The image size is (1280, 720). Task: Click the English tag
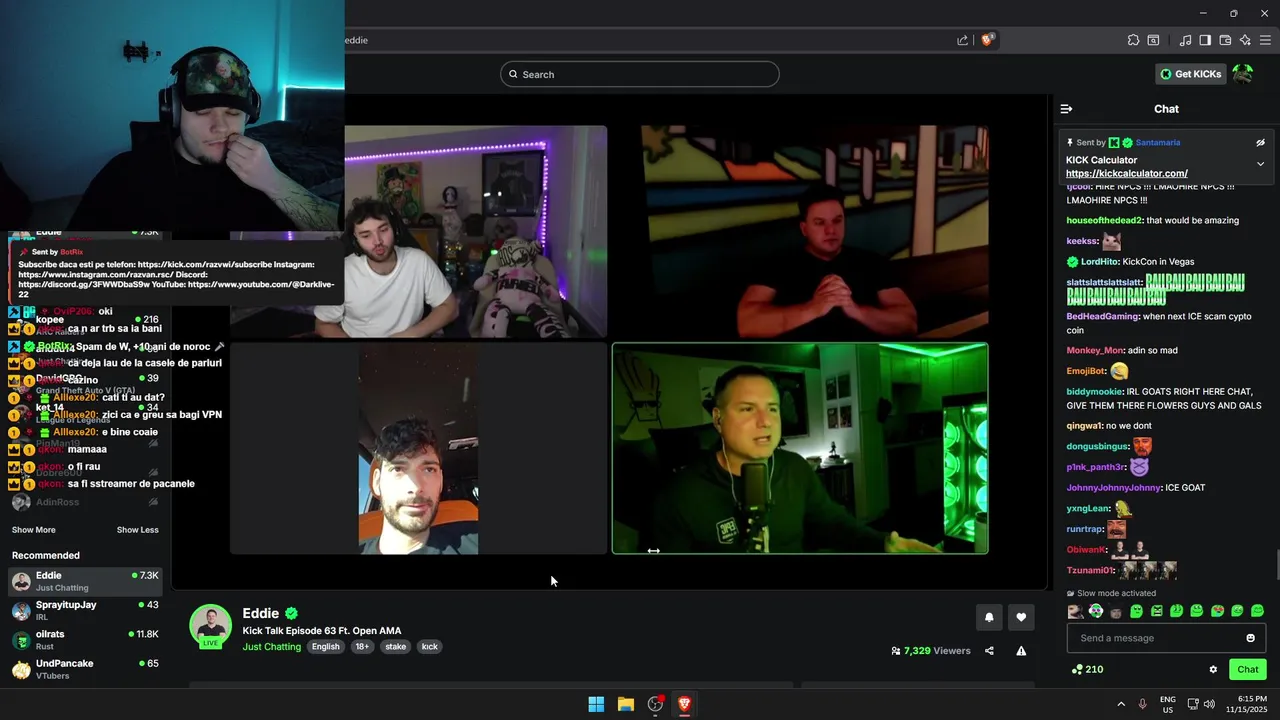[x=325, y=647]
